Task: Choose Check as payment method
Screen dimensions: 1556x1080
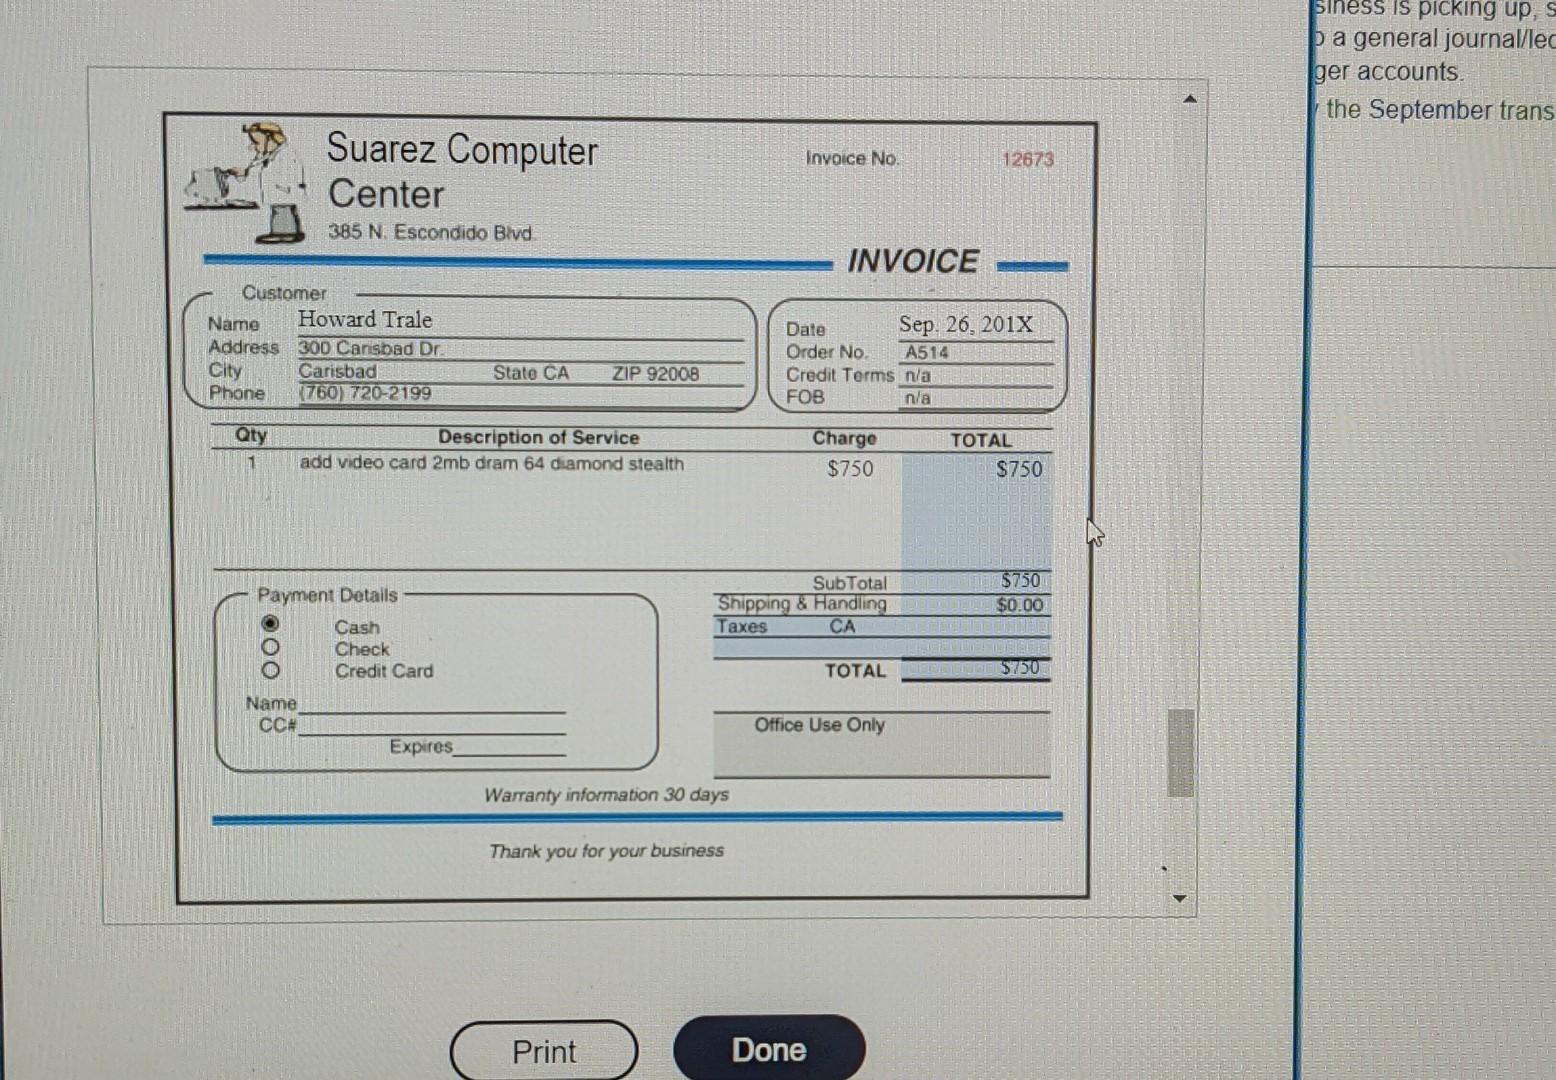Action: [270, 647]
